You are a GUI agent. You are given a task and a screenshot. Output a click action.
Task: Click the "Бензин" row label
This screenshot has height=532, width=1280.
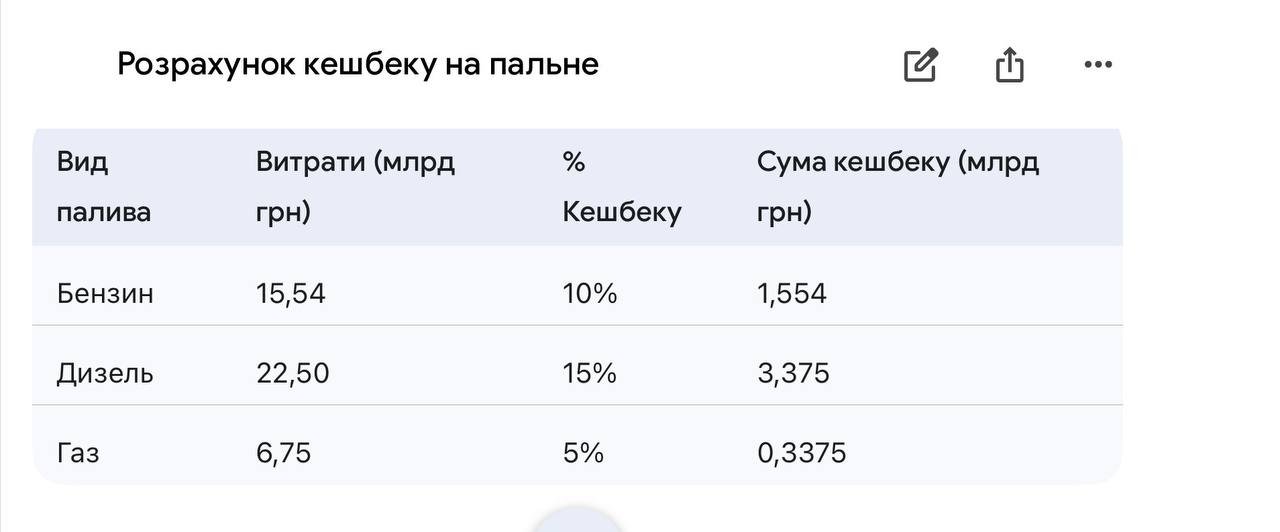coord(105,294)
